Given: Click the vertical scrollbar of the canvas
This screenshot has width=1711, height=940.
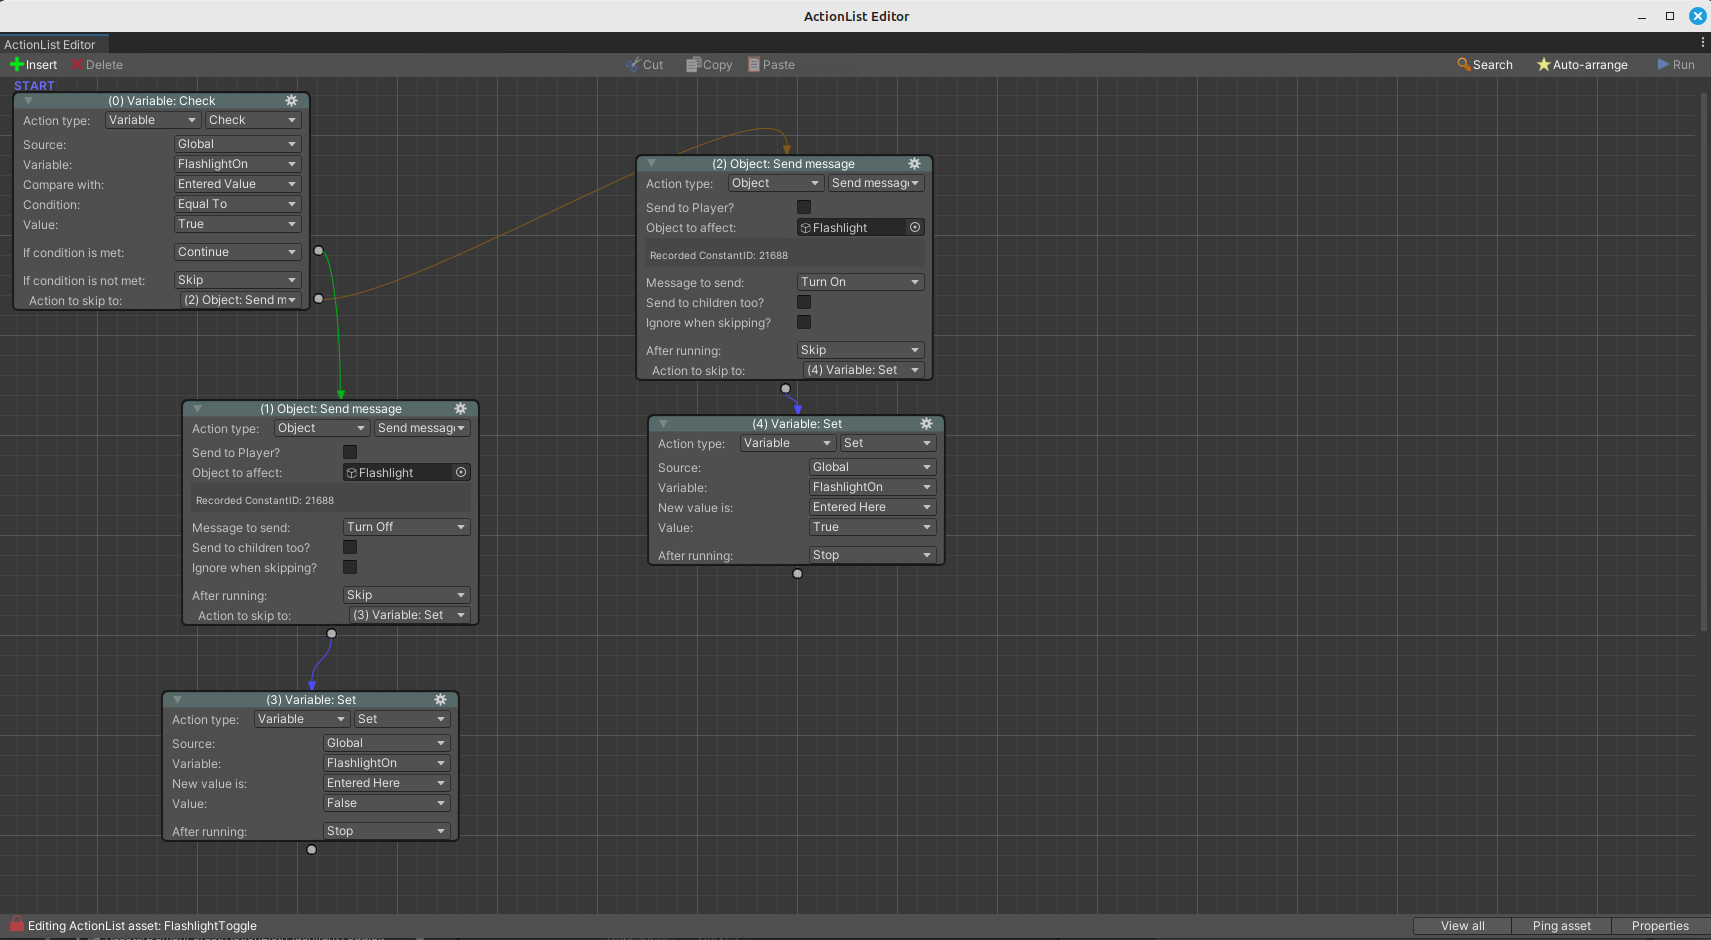Looking at the screenshot, I should pos(1704,362).
